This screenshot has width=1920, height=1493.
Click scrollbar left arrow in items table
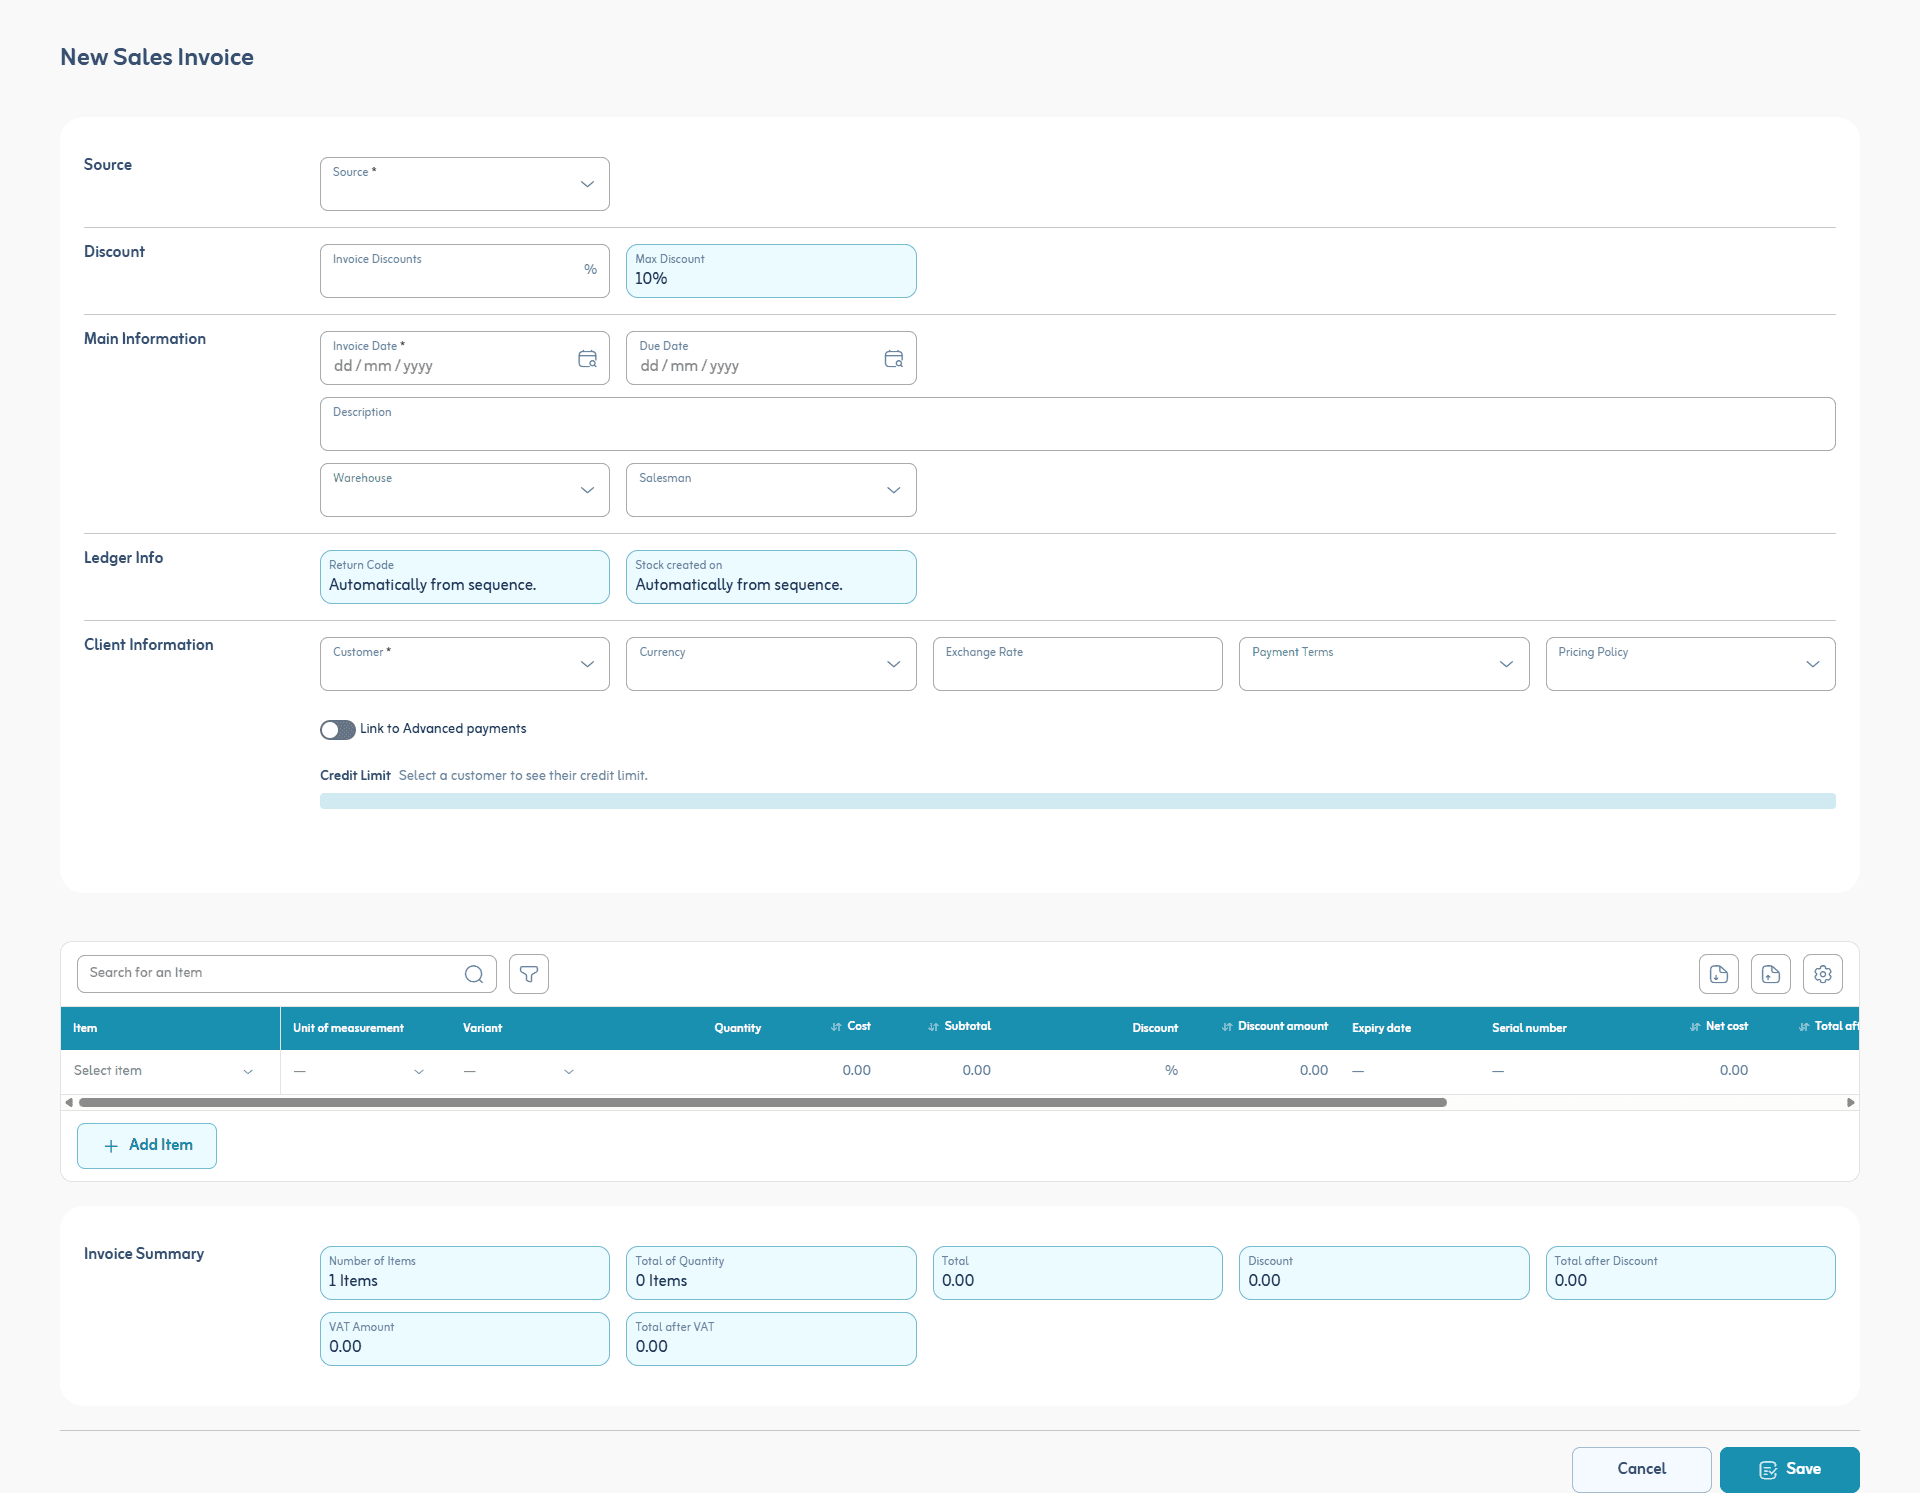[69, 1102]
